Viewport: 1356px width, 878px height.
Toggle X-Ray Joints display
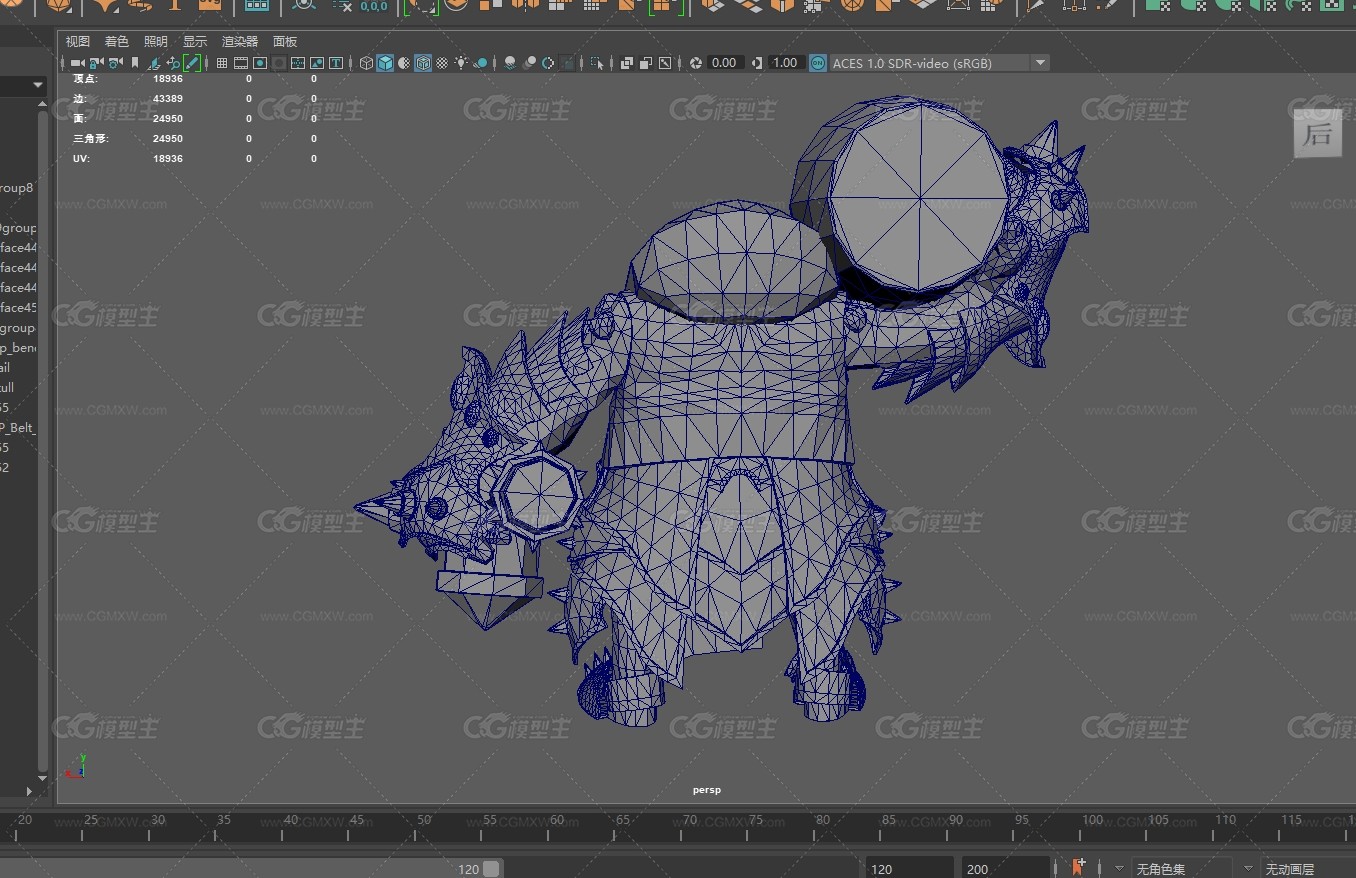[665, 63]
